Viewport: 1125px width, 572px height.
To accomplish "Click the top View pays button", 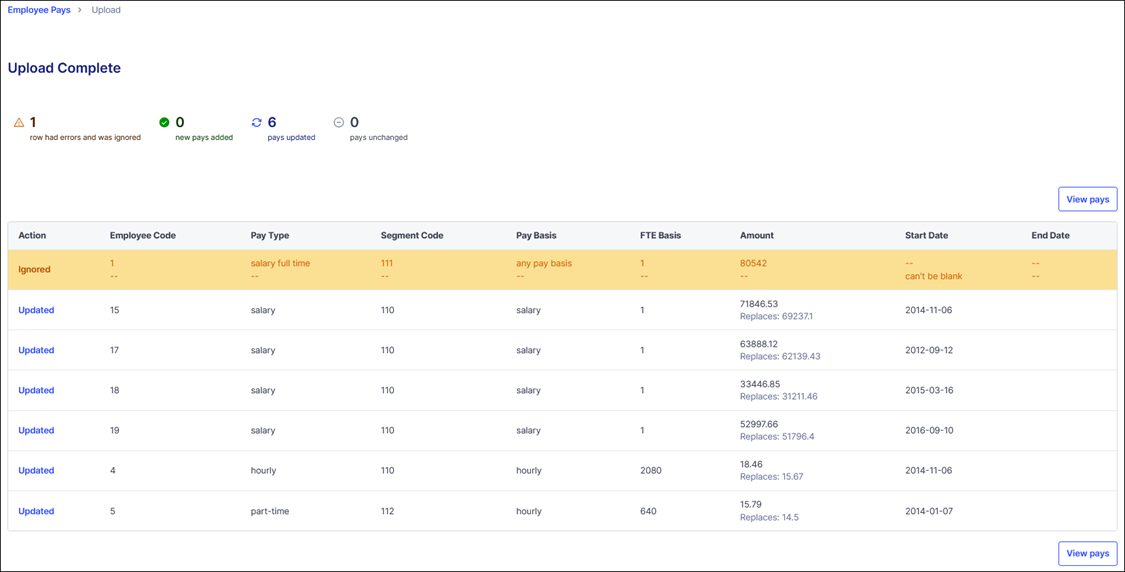I will tap(1087, 199).
